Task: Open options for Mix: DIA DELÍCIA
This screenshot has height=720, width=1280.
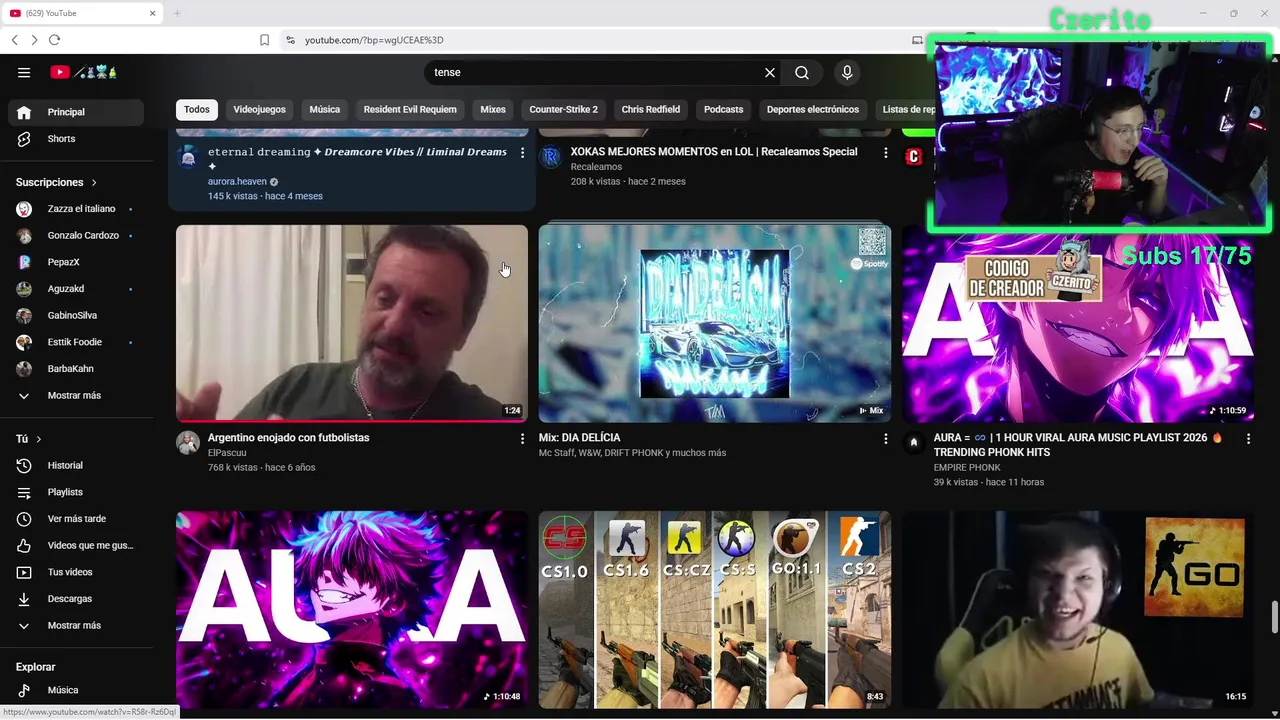Action: click(885, 438)
